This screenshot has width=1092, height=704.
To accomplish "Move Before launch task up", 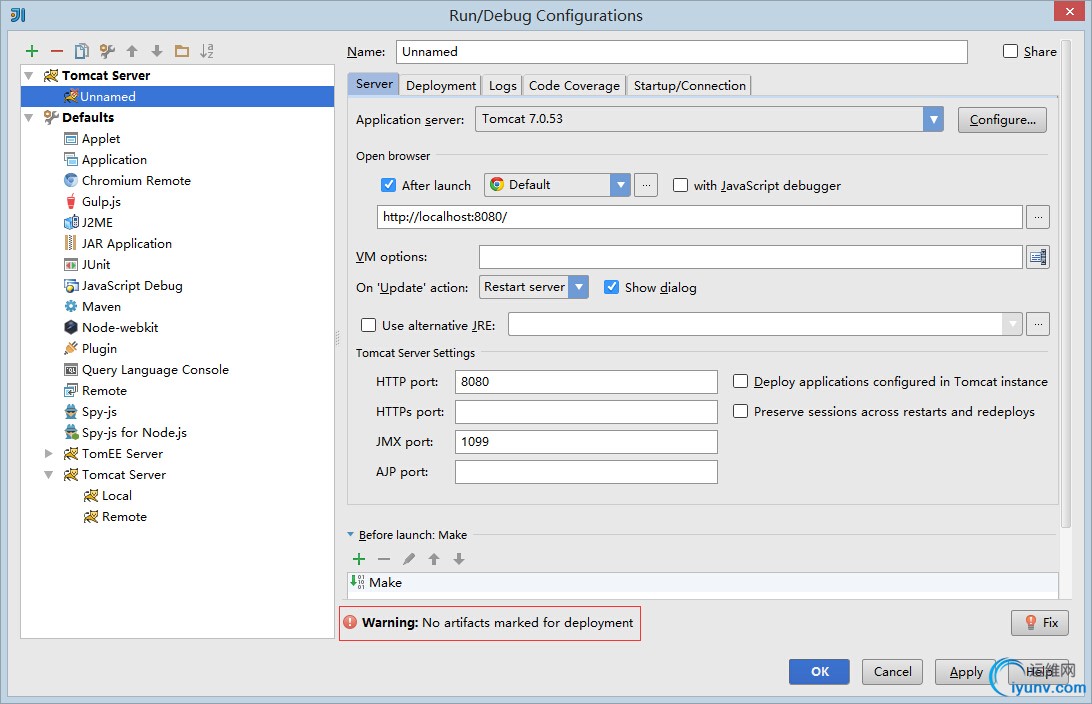I will tap(434, 558).
